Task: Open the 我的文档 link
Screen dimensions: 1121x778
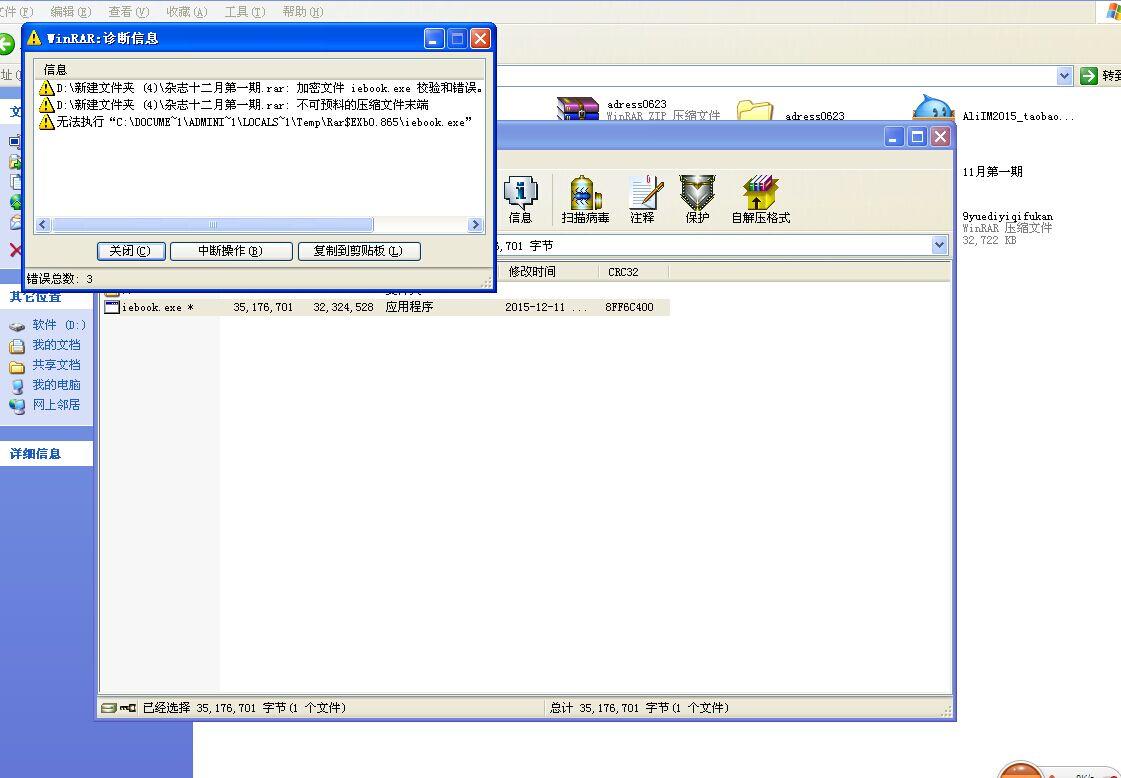Action: (x=56, y=345)
